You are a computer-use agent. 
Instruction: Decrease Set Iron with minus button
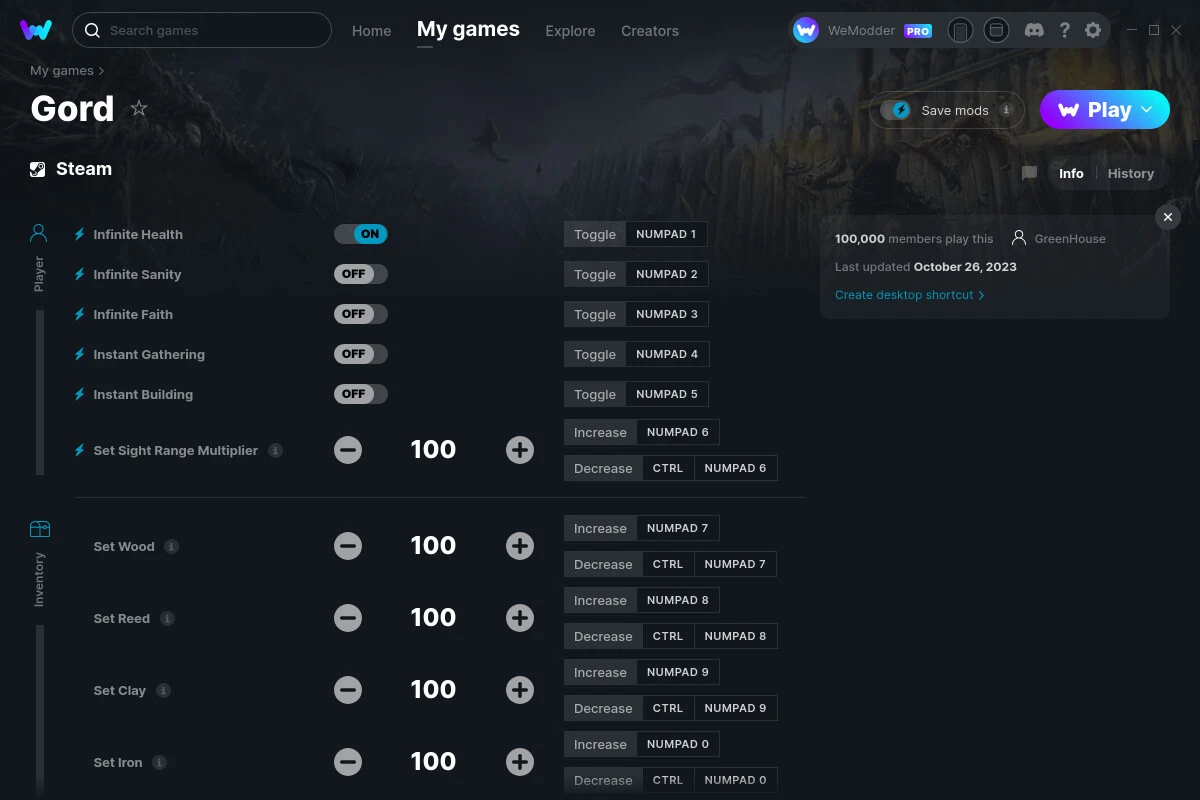348,762
